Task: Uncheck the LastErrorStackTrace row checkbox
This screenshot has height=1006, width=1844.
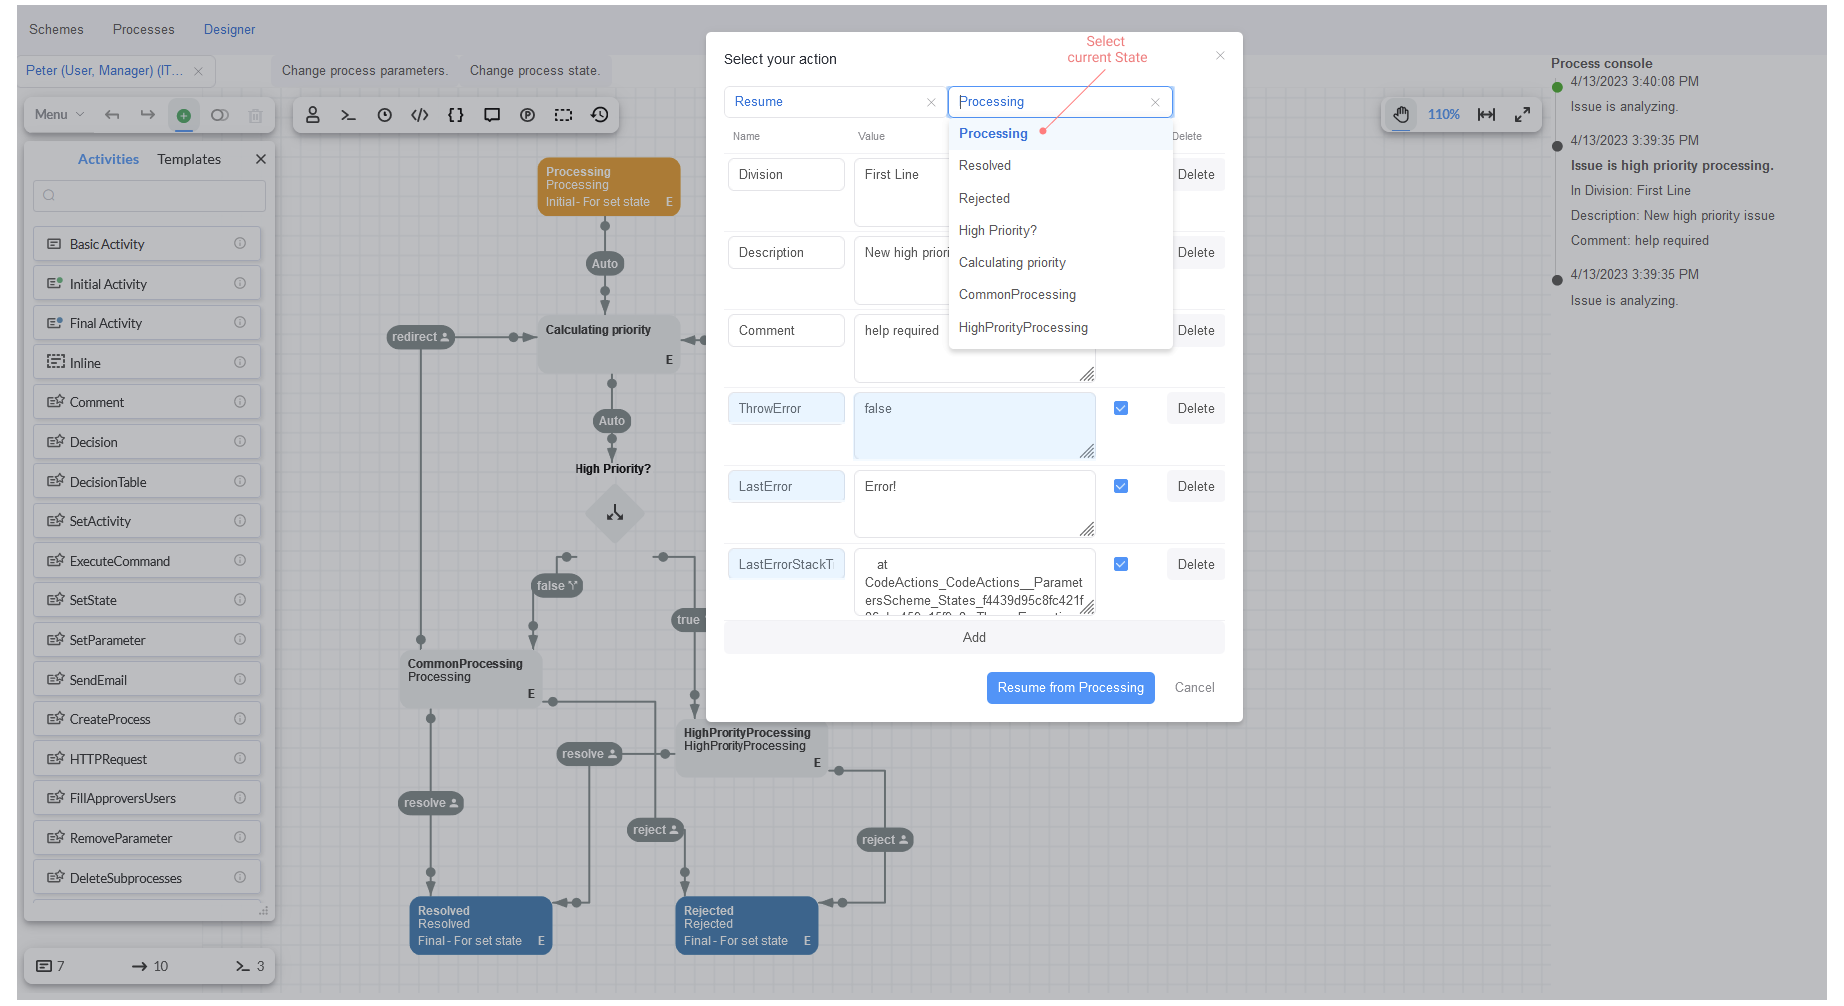Action: coord(1121,564)
